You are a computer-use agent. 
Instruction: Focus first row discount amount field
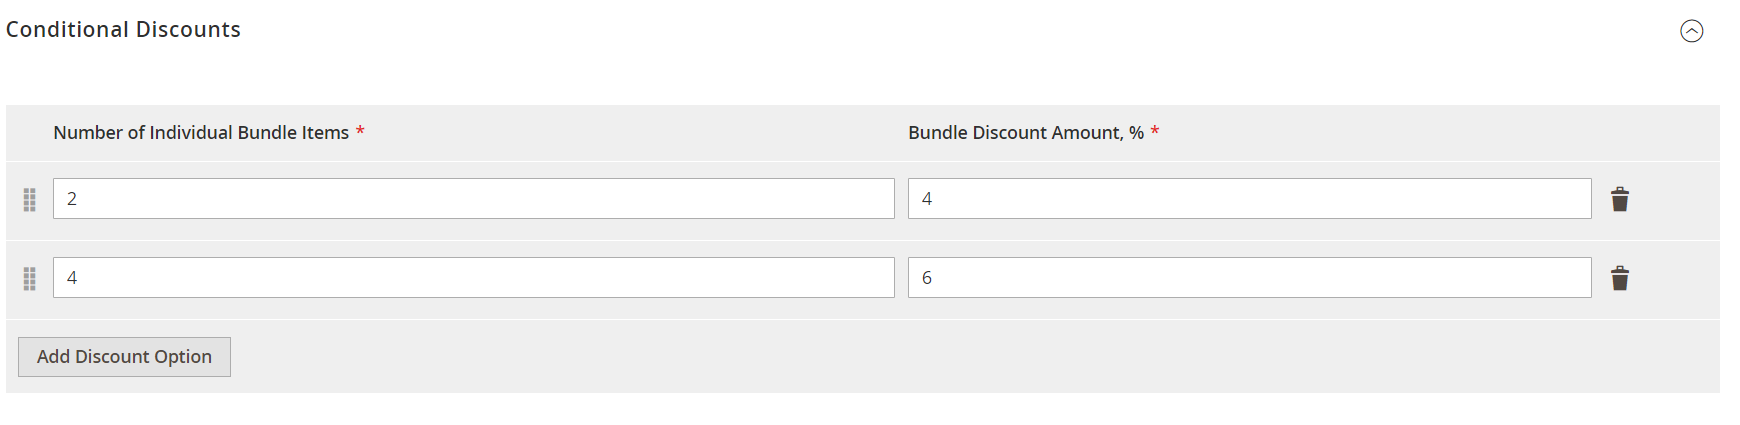[1249, 199]
